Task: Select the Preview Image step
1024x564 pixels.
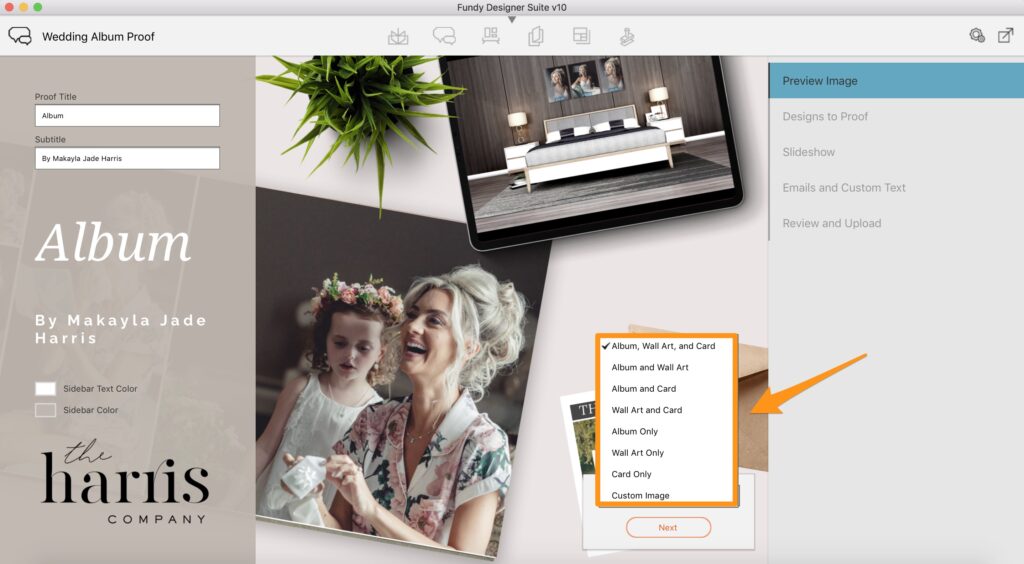Action: click(896, 81)
